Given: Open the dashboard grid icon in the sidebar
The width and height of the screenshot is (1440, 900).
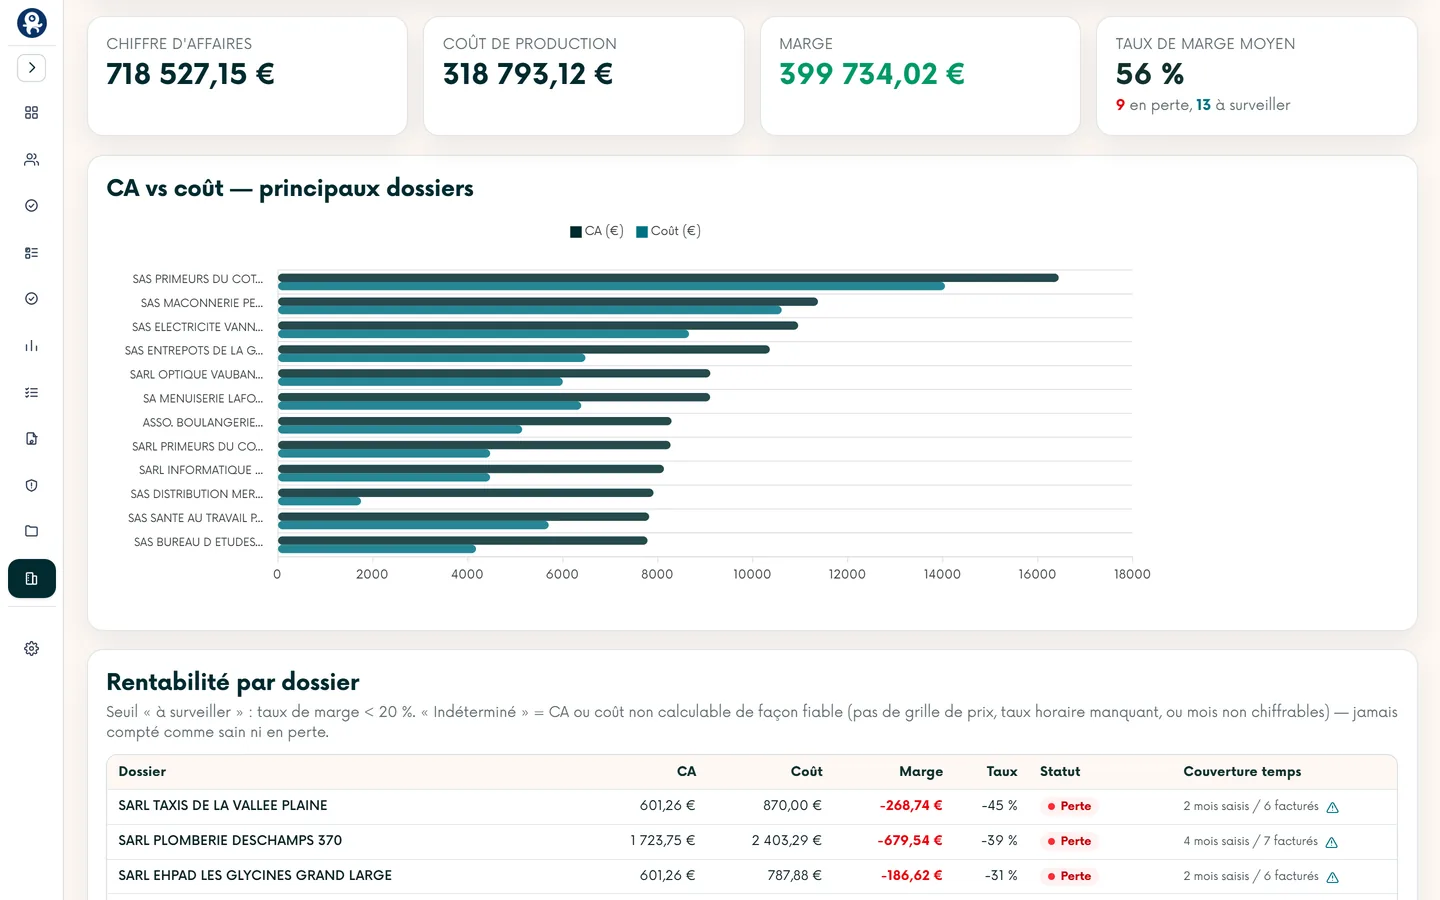Looking at the screenshot, I should 32,113.
